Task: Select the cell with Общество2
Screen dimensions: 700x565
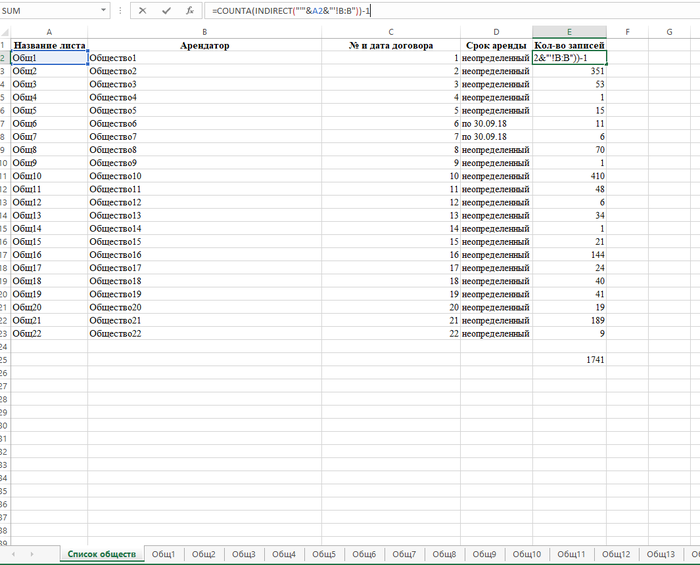Action: pos(204,71)
